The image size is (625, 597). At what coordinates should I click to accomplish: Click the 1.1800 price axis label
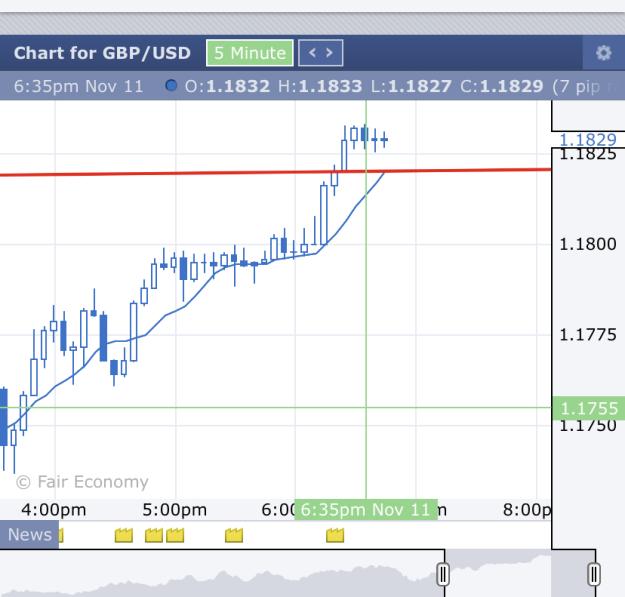click(x=588, y=244)
